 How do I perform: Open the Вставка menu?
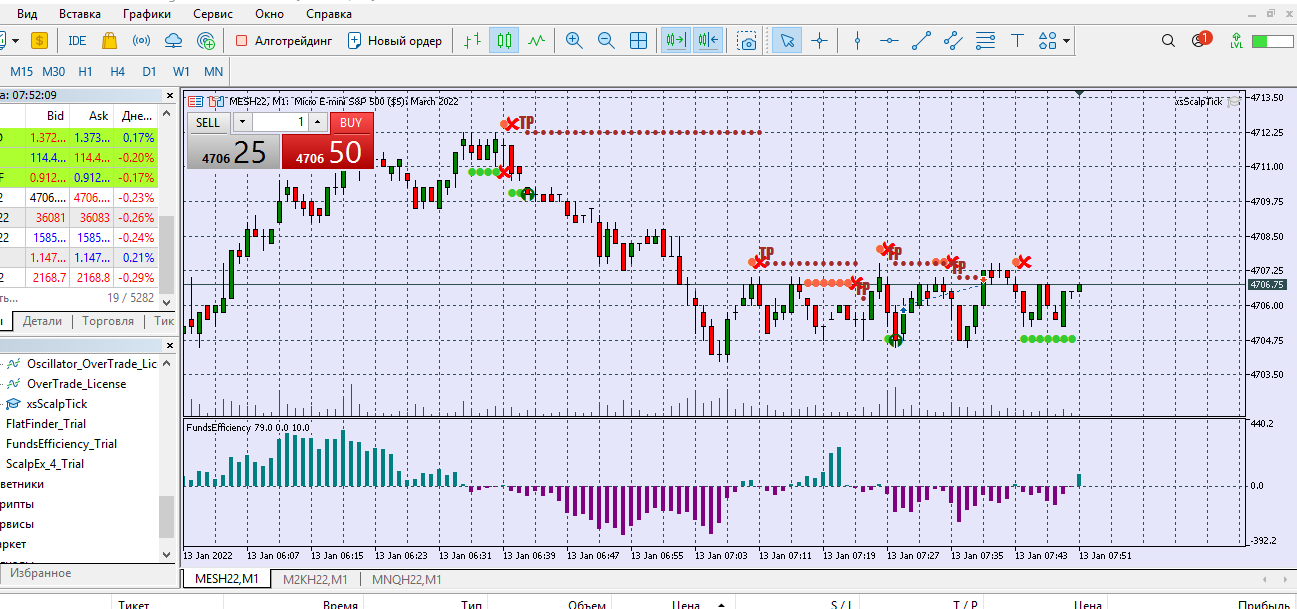click(80, 14)
